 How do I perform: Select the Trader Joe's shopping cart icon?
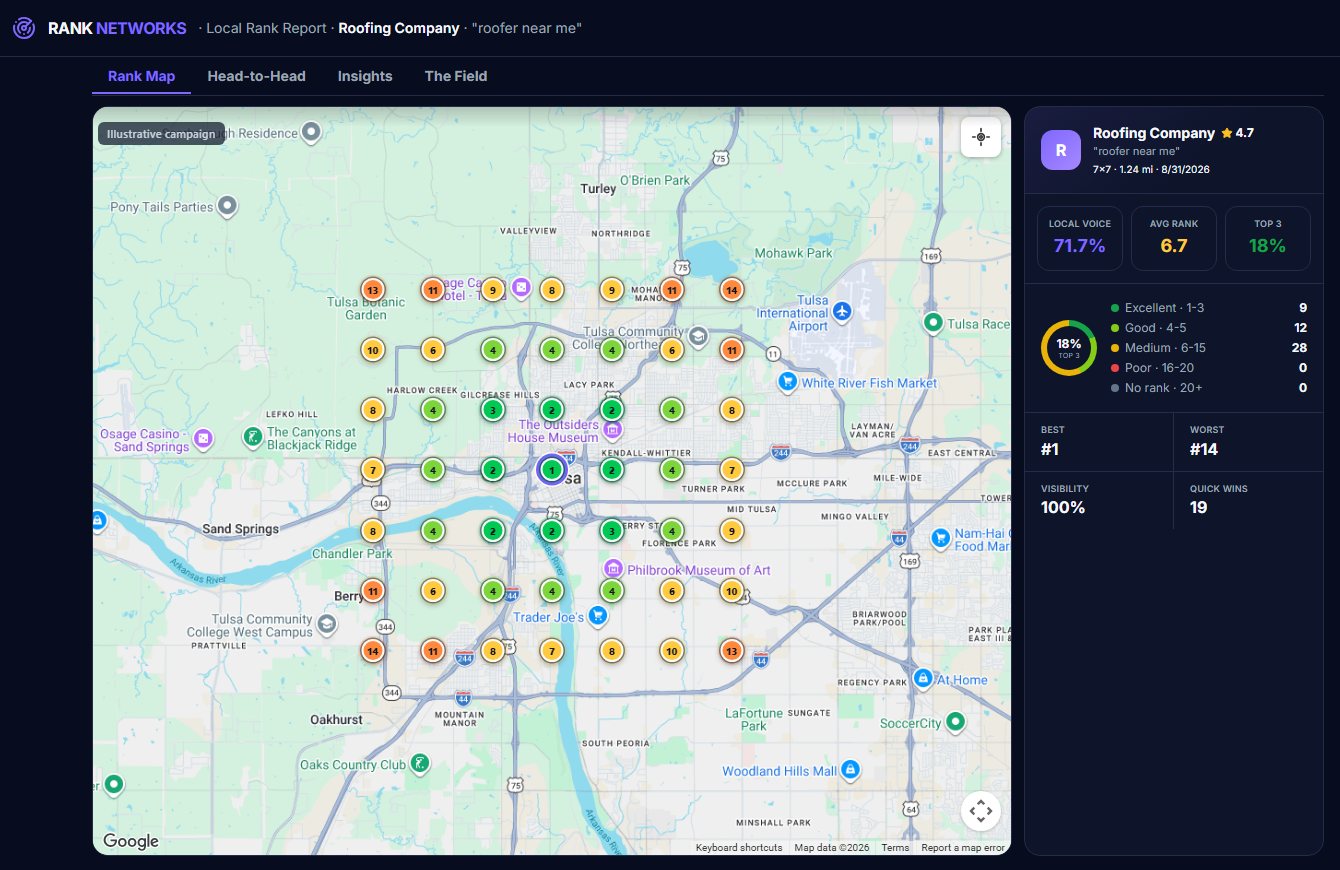pos(597,615)
